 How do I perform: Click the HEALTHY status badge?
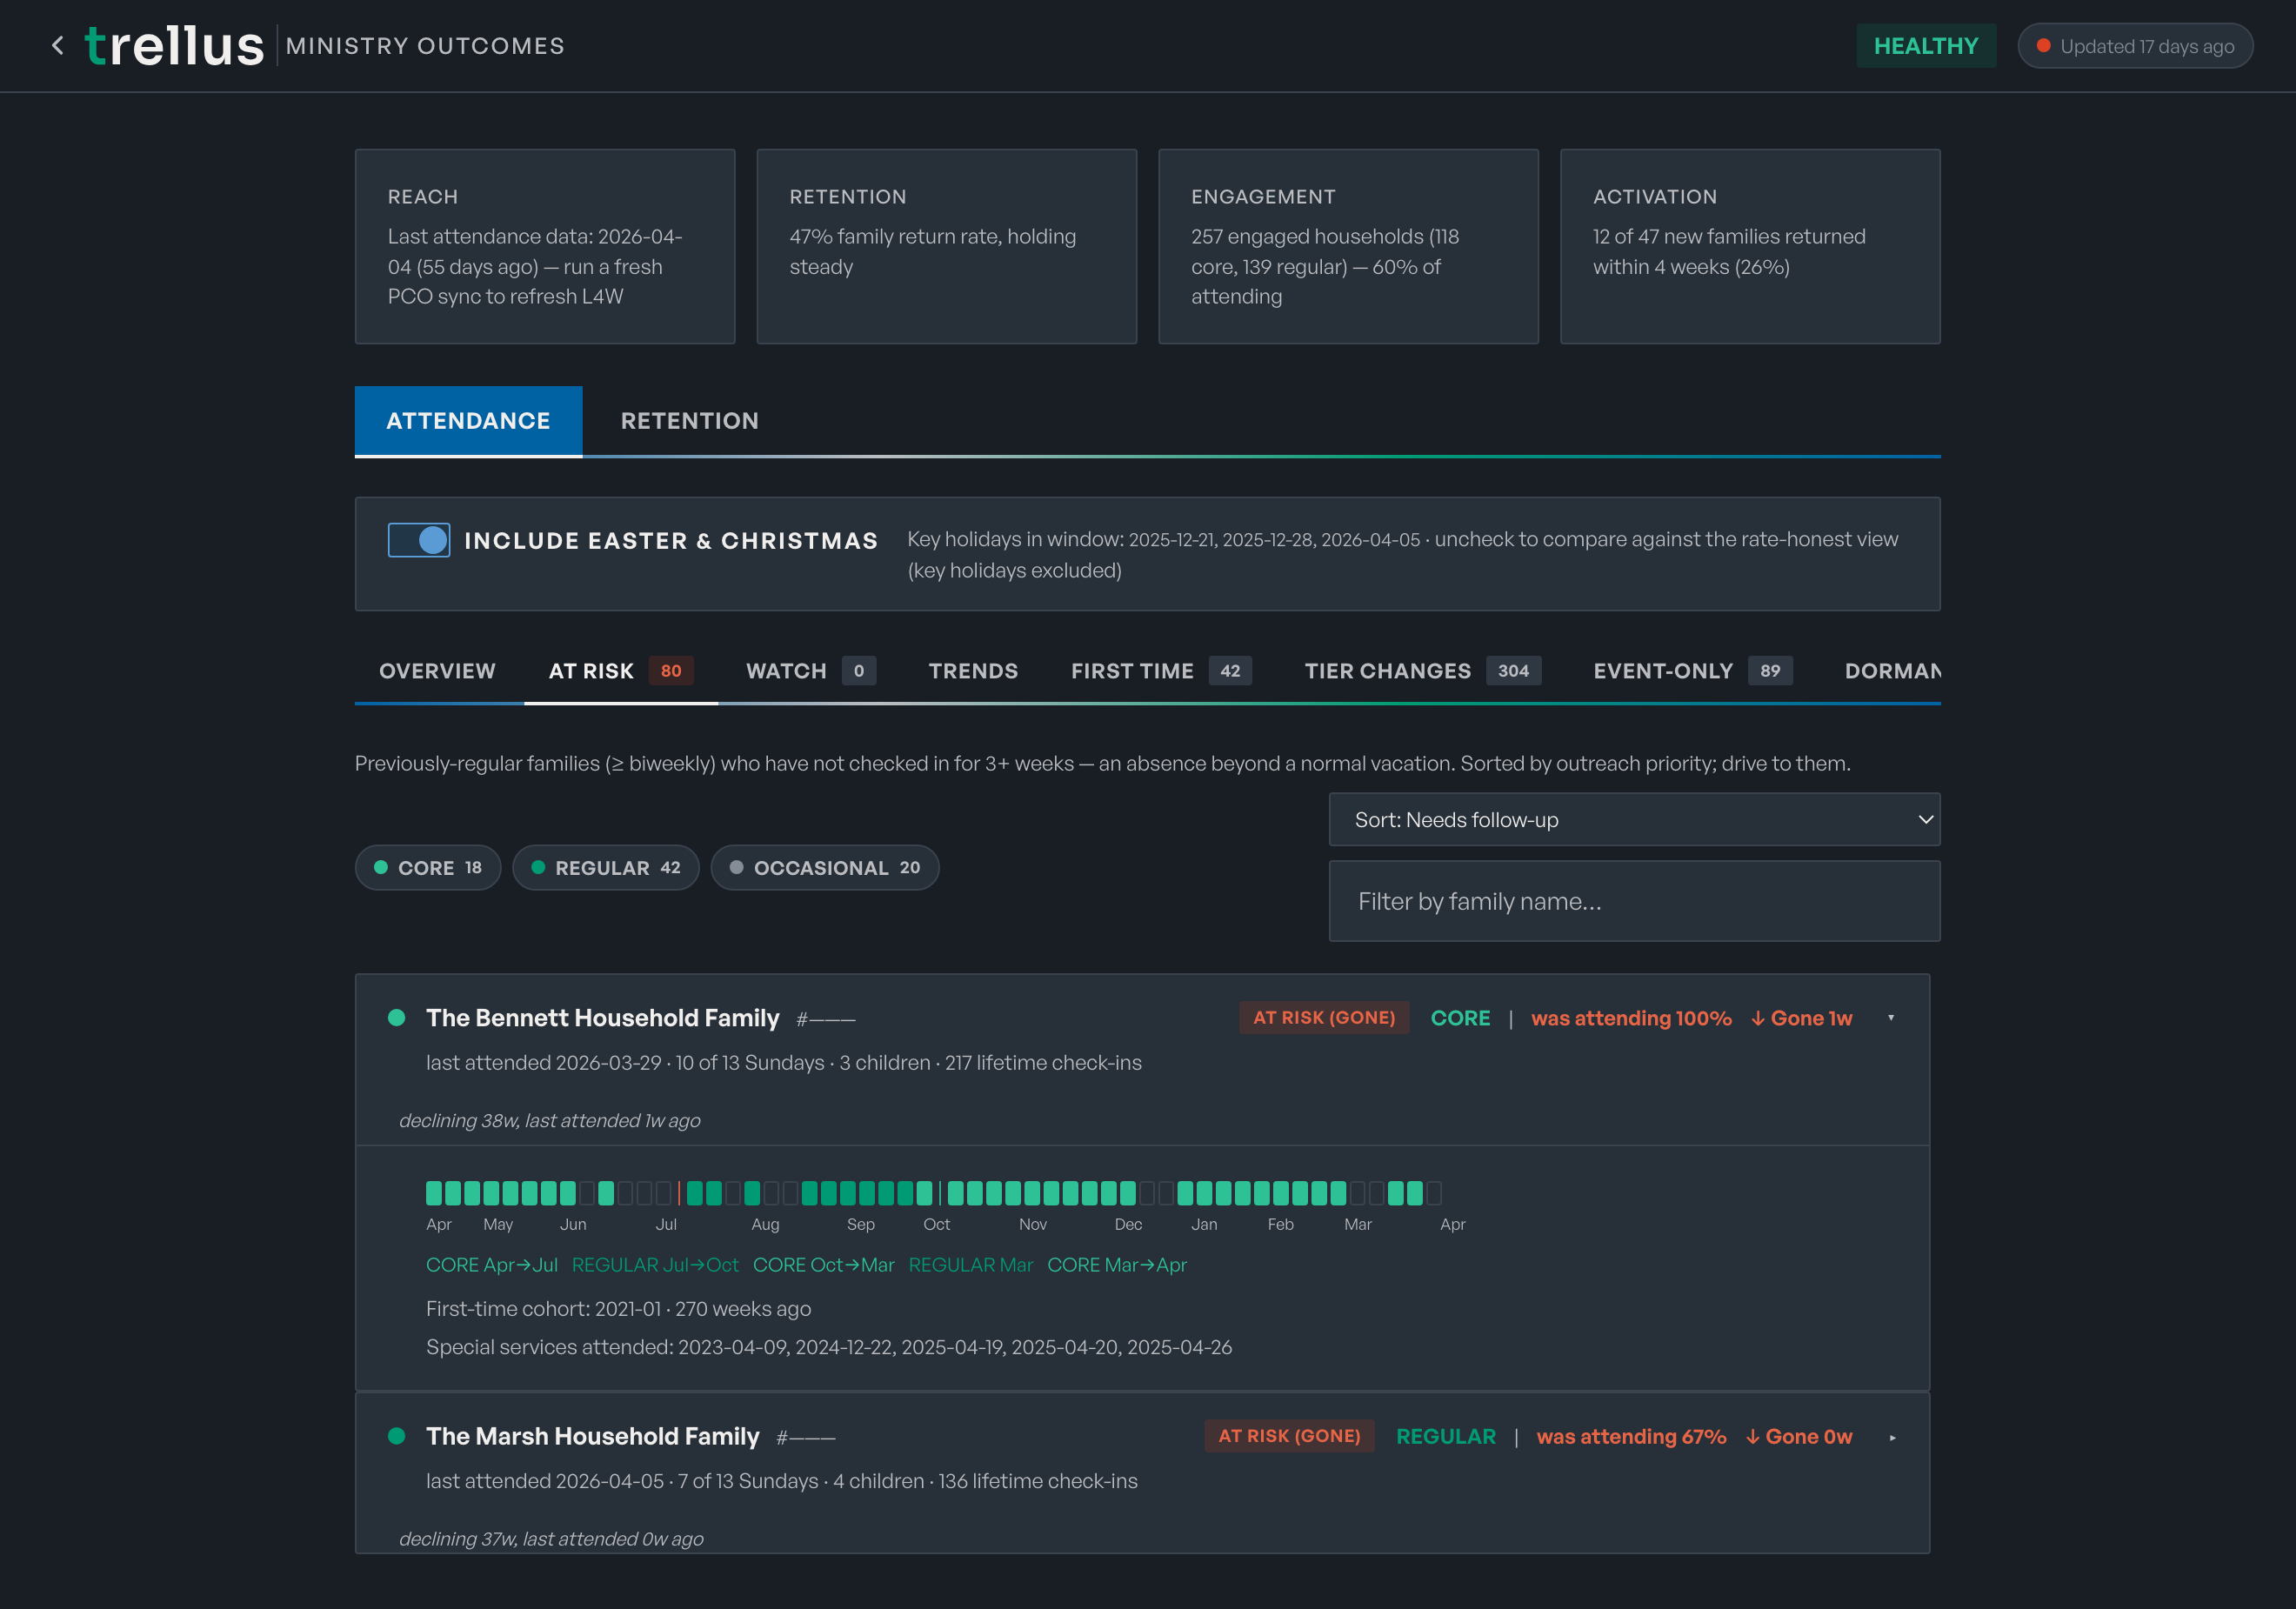(x=1926, y=46)
